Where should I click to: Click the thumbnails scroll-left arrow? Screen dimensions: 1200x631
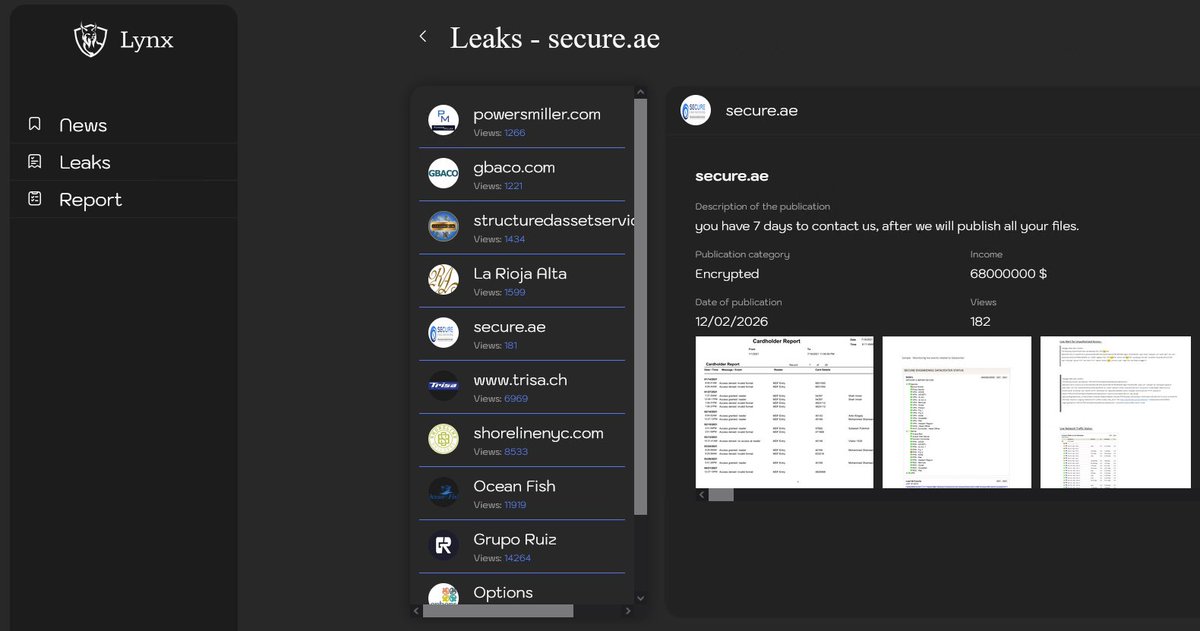[701, 494]
